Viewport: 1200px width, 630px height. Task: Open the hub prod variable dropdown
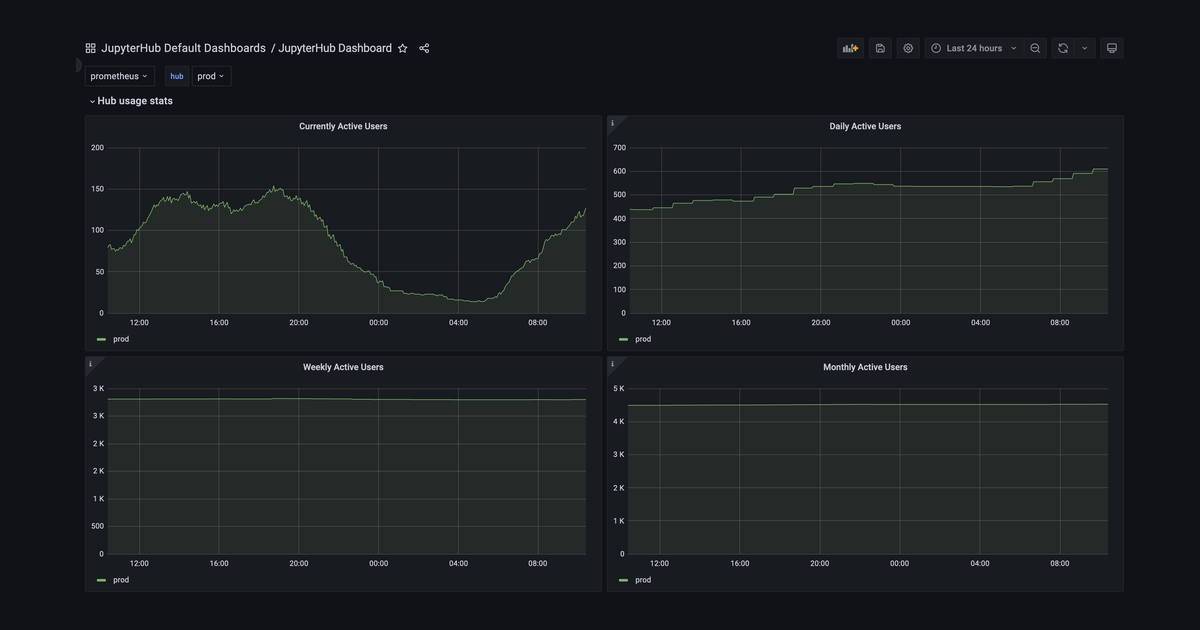click(211, 76)
